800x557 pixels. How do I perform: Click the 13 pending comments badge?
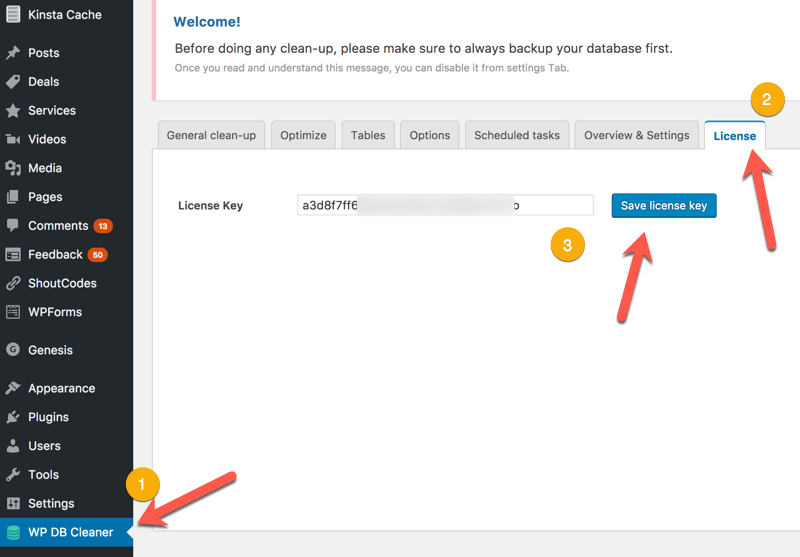pyautogui.click(x=103, y=226)
